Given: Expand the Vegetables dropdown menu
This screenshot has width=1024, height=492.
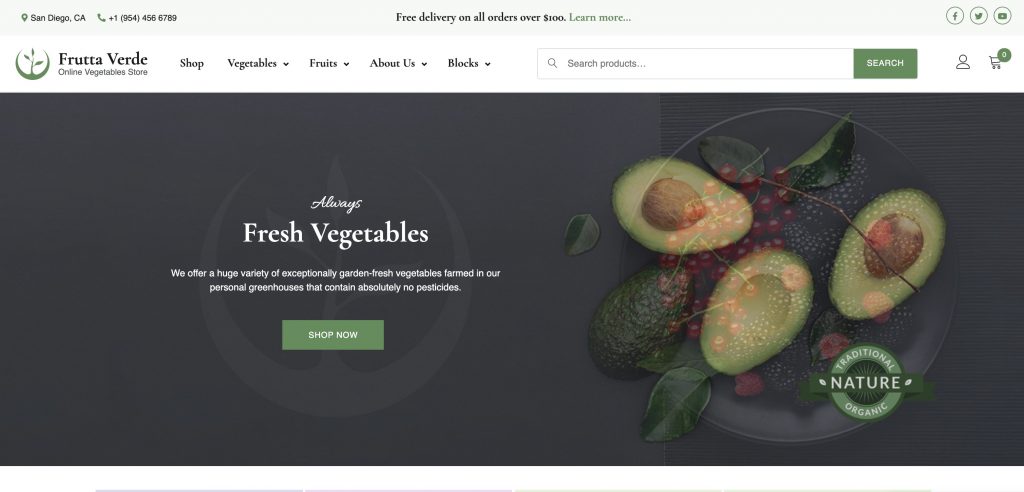Looking at the screenshot, I should click(258, 63).
